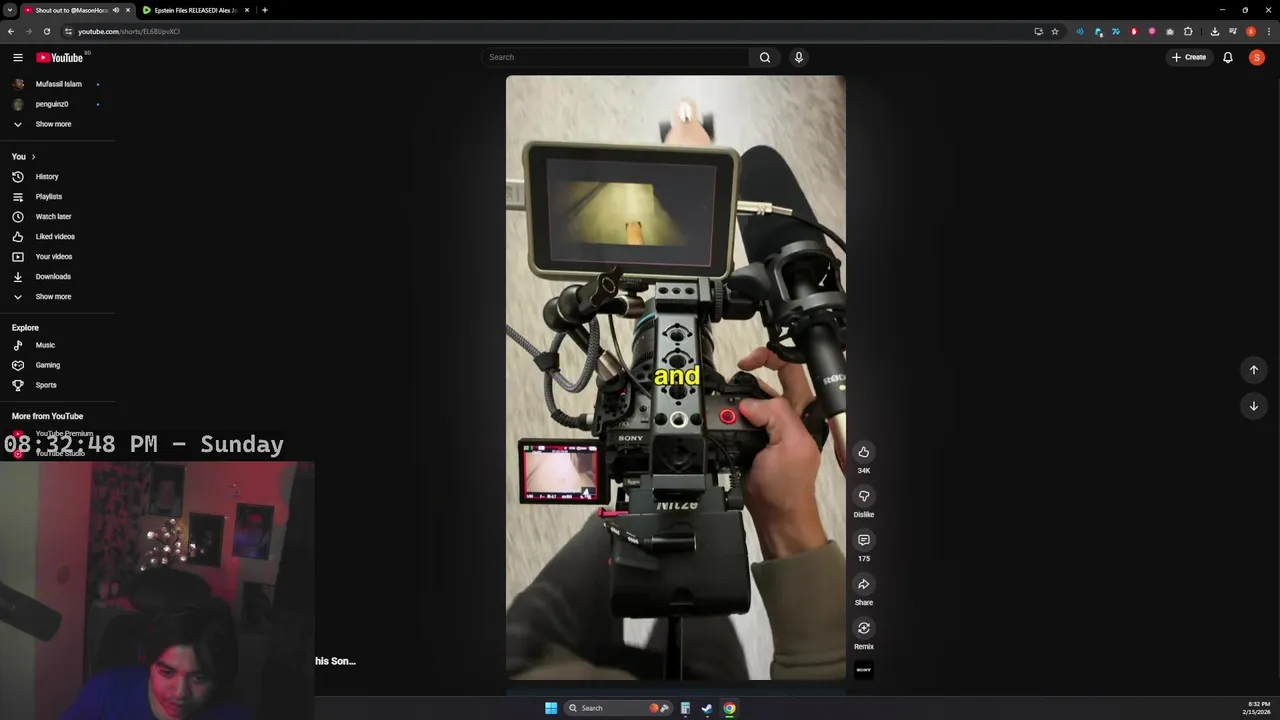The width and height of the screenshot is (1280, 720).
Task: Close the Shout out to @MasonHora tab
Action: 128,10
